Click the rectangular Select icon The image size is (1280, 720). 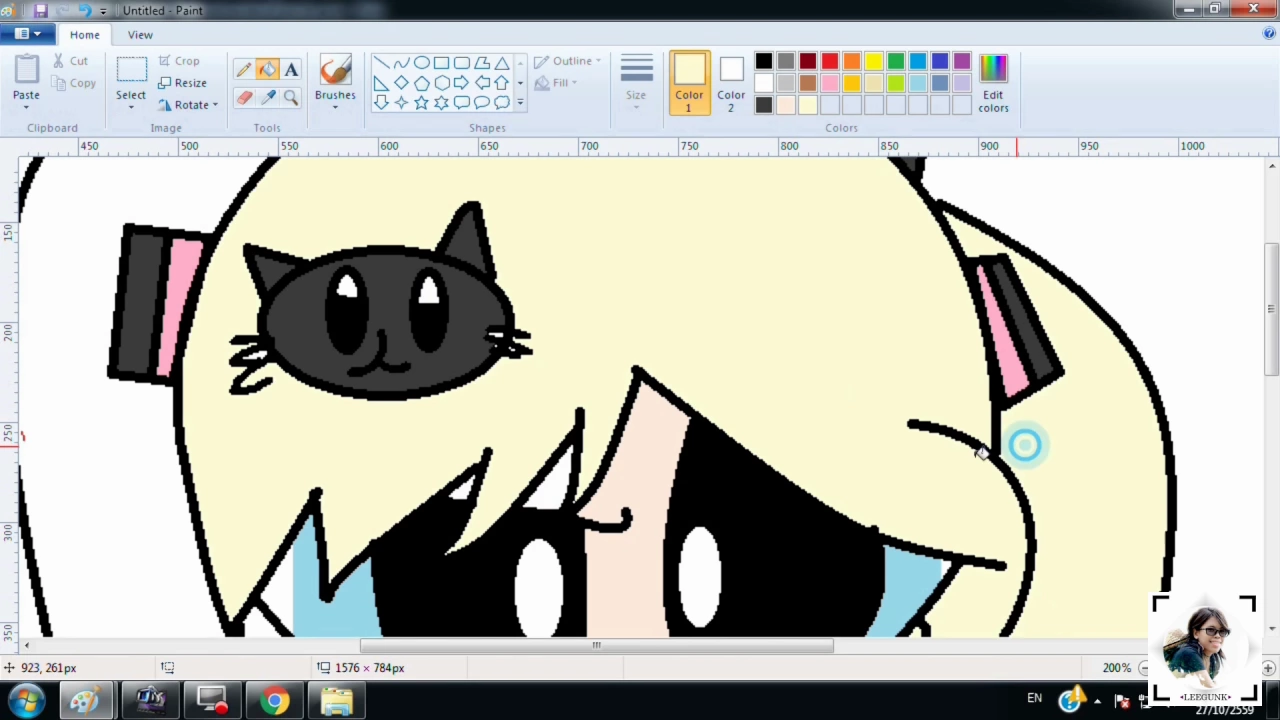click(x=131, y=70)
